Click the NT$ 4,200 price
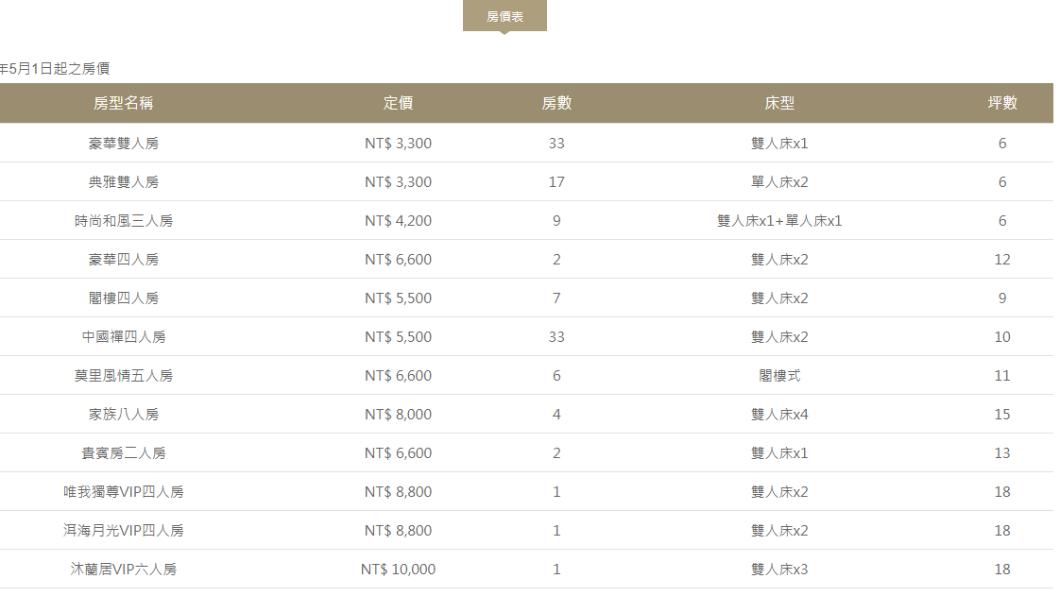The width and height of the screenshot is (1060, 596). pyautogui.click(x=398, y=220)
